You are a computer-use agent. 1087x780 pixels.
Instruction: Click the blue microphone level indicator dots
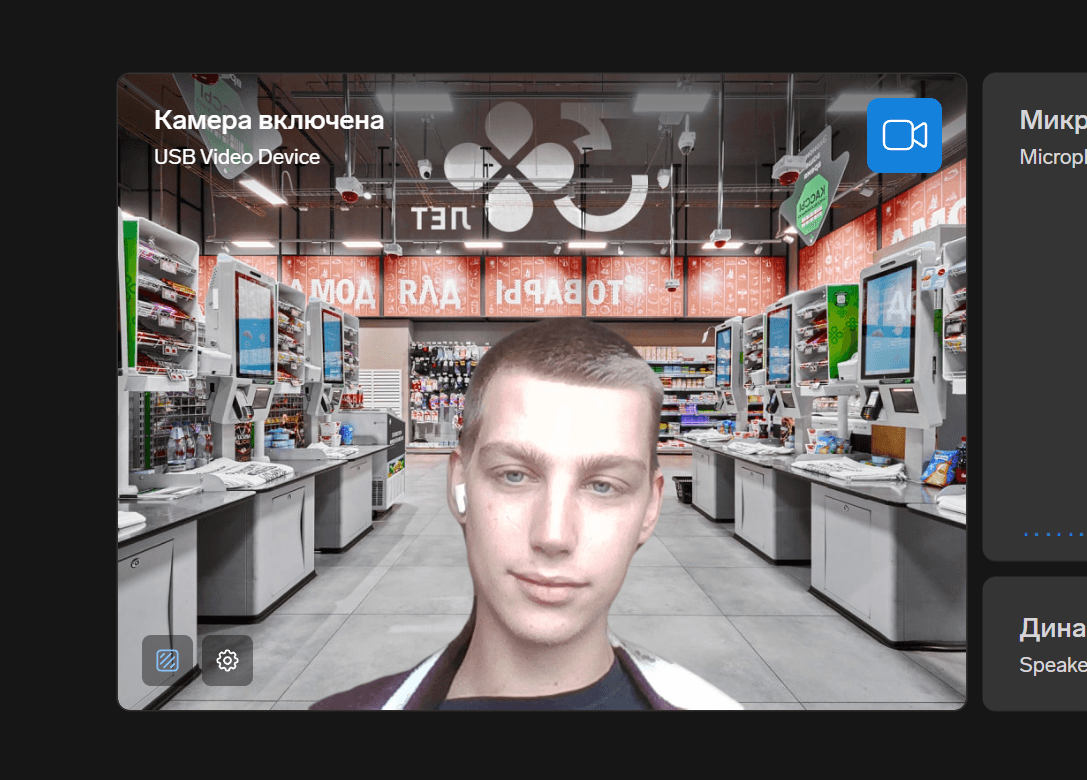point(1054,535)
